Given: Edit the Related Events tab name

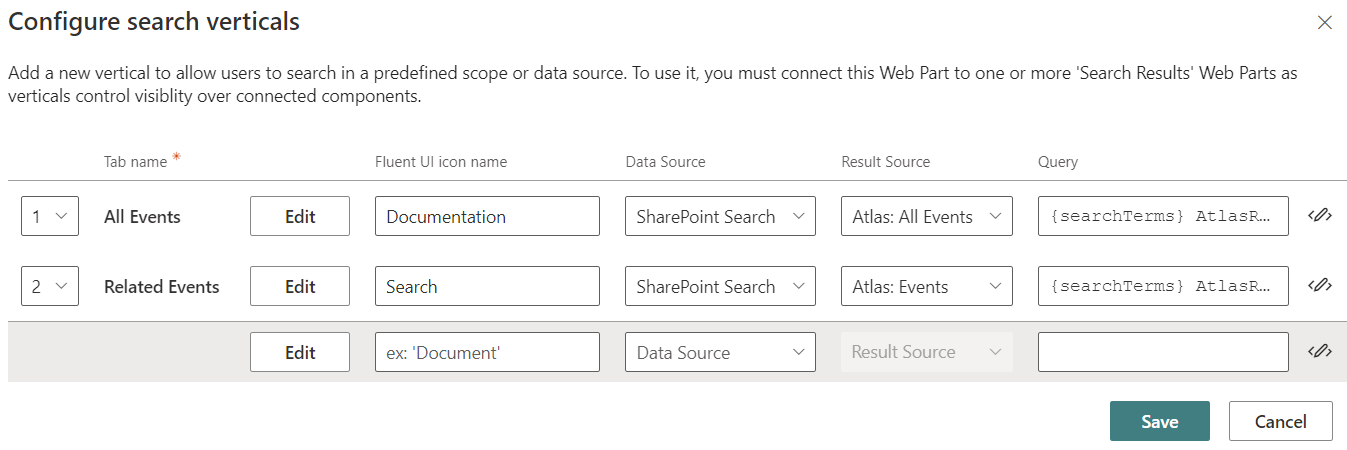Looking at the screenshot, I should tap(300, 286).
